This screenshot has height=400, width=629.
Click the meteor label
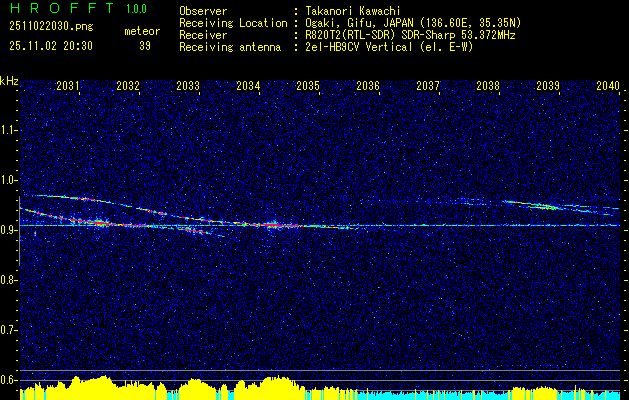(142, 31)
